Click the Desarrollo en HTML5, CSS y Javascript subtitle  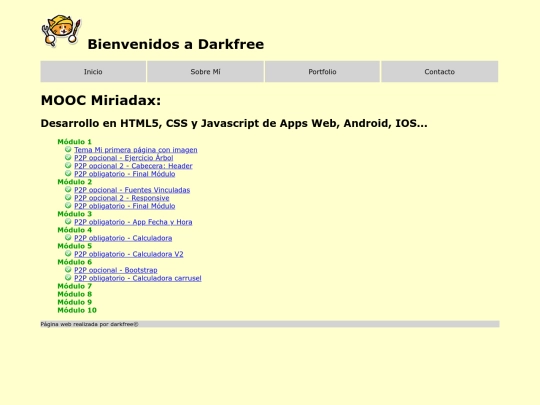coord(234,123)
